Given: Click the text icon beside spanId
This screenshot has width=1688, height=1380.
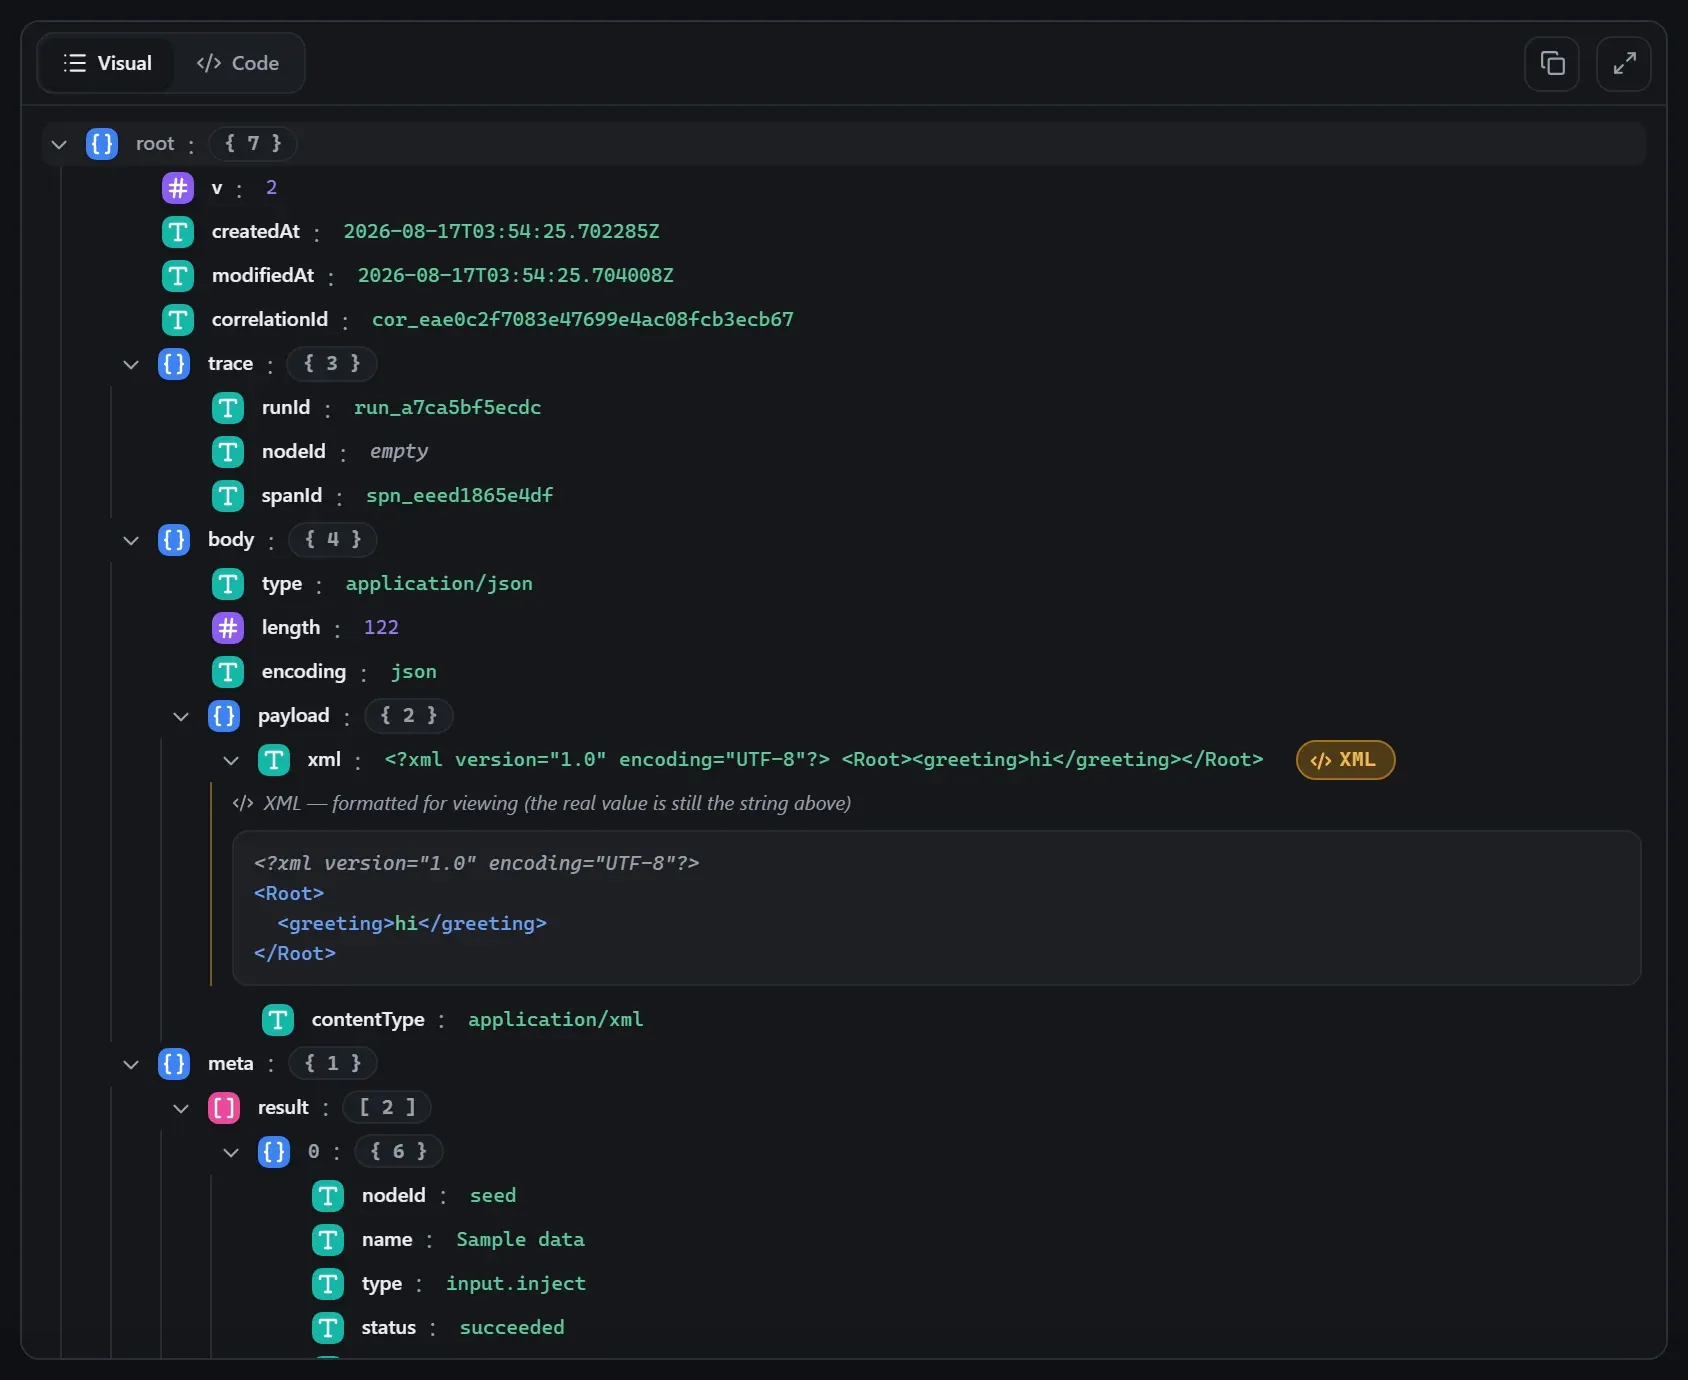Looking at the screenshot, I should pos(228,496).
